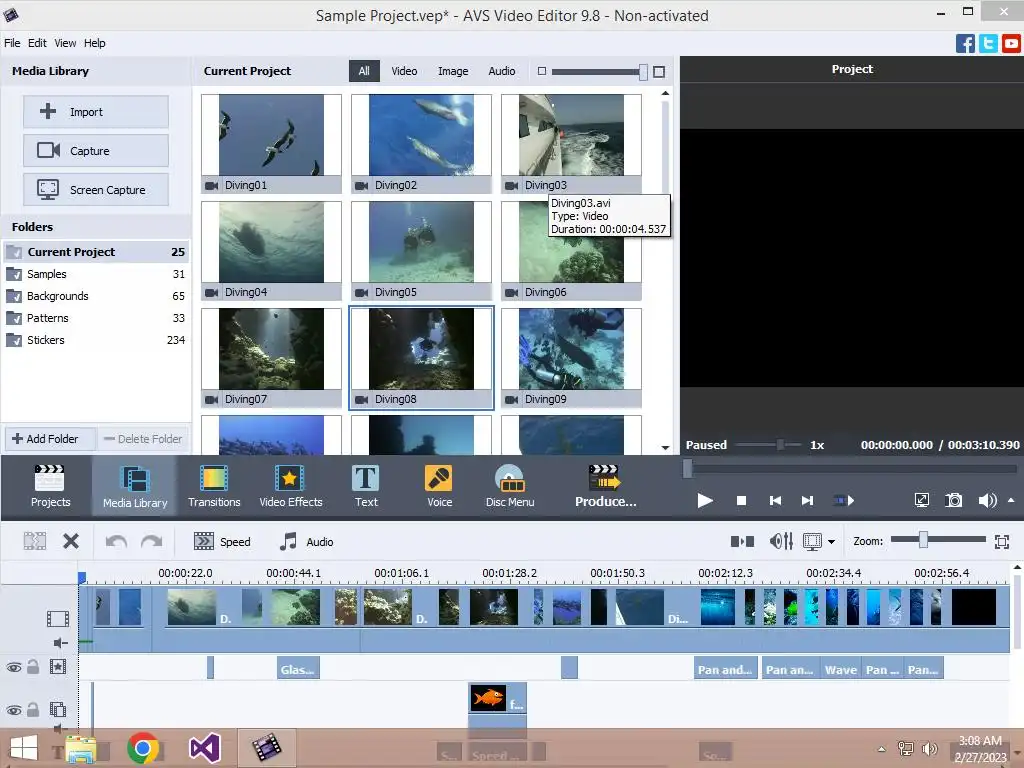Screen dimensions: 1024x768
Task: Select the goldfish overlay clip on timeline
Action: [498, 699]
